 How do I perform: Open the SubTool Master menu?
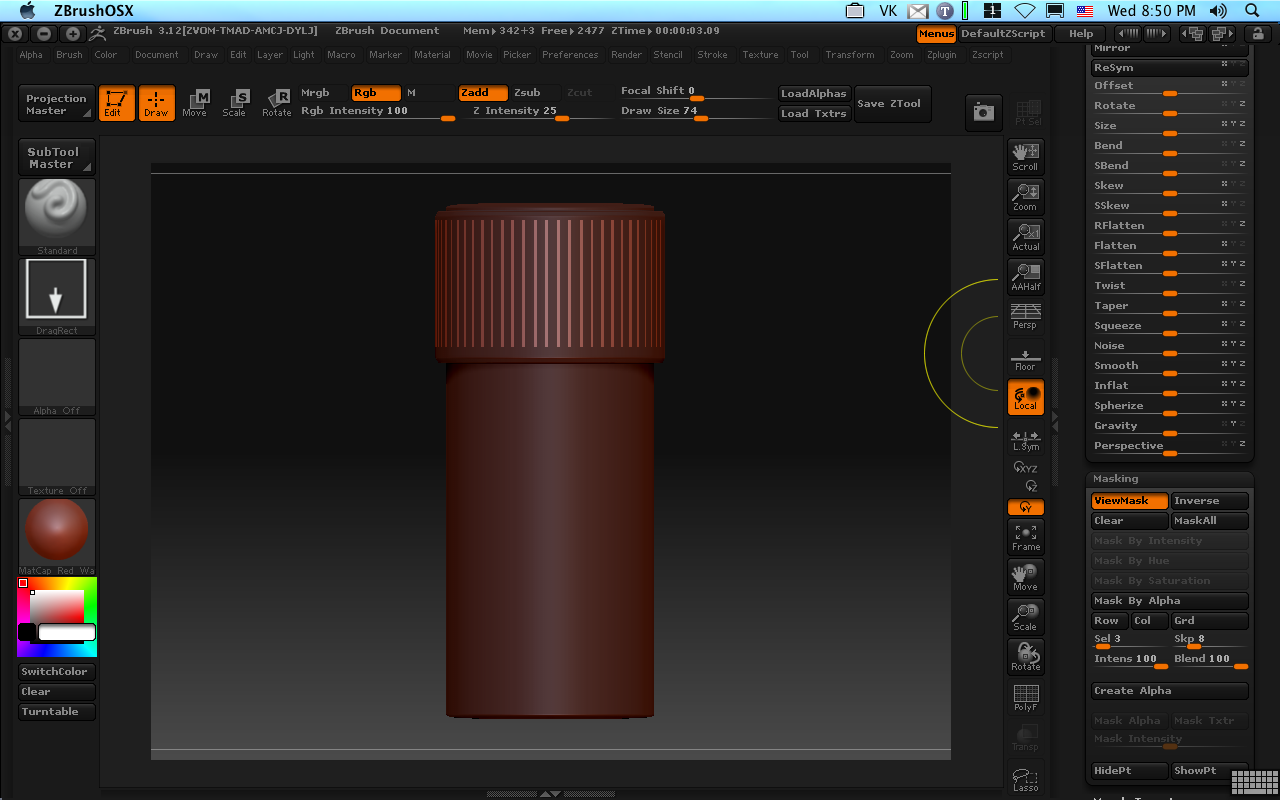(56, 158)
